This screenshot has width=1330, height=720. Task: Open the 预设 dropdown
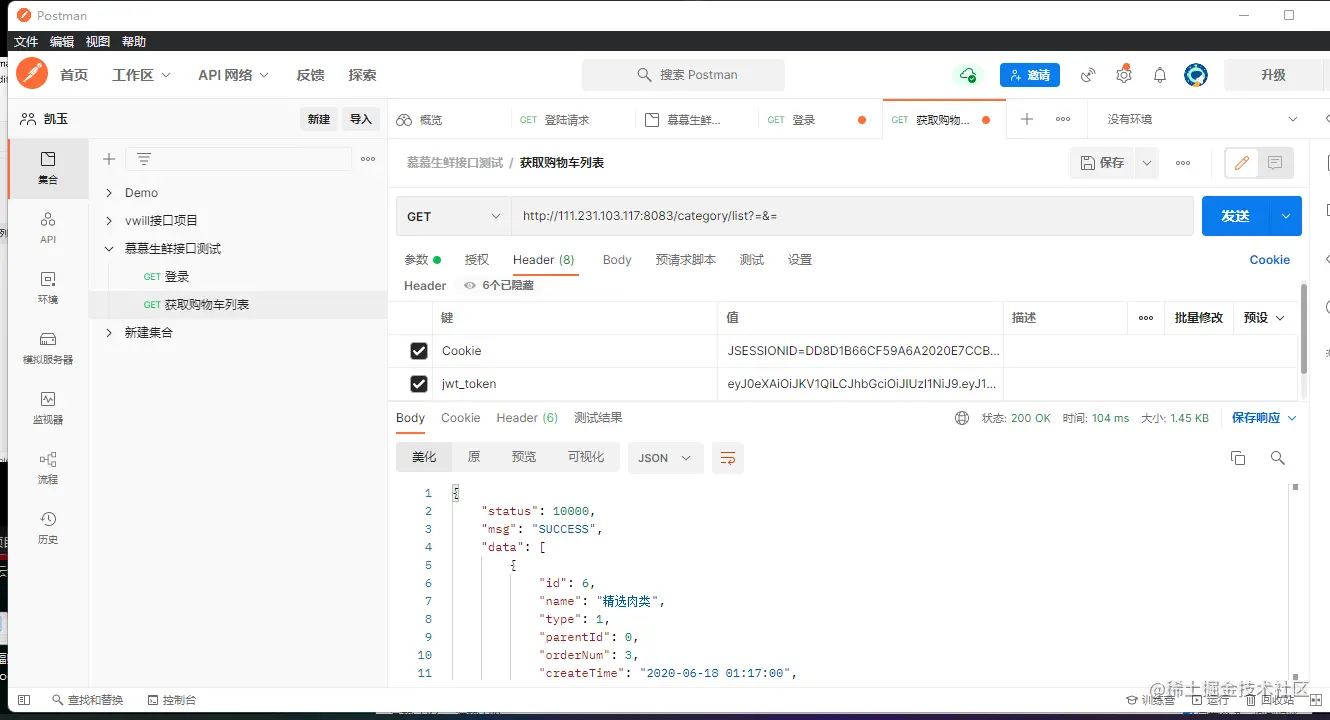tap(1264, 318)
